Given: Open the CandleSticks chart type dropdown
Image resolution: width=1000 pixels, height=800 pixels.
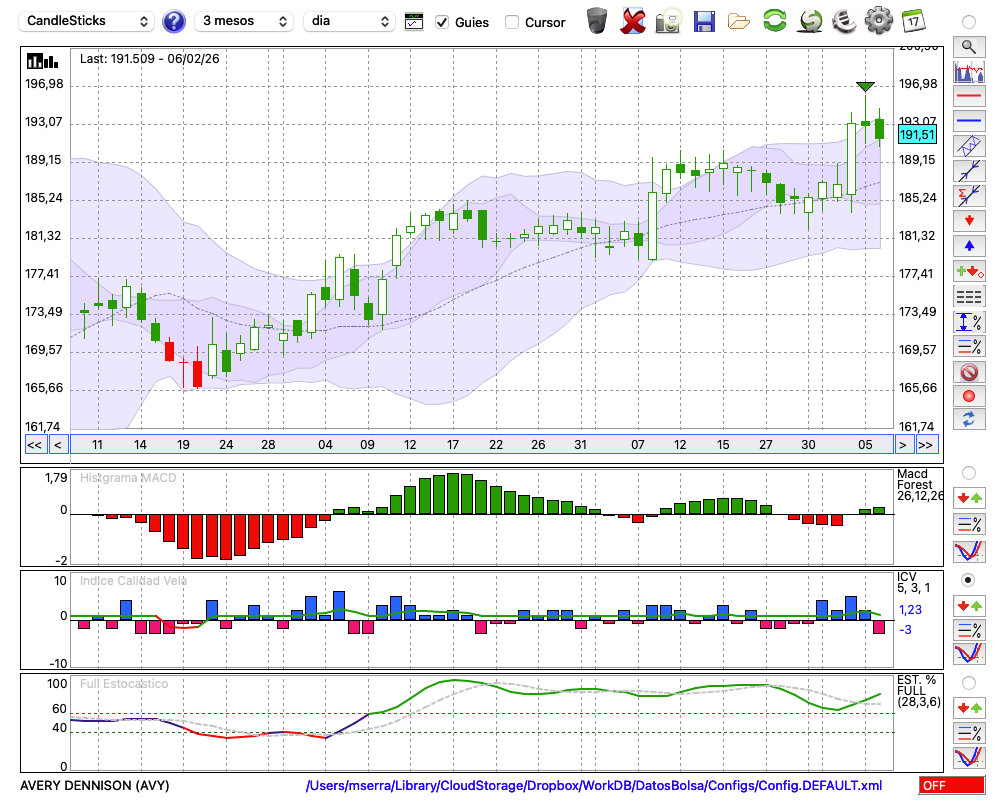Looking at the screenshot, I should 88,21.
